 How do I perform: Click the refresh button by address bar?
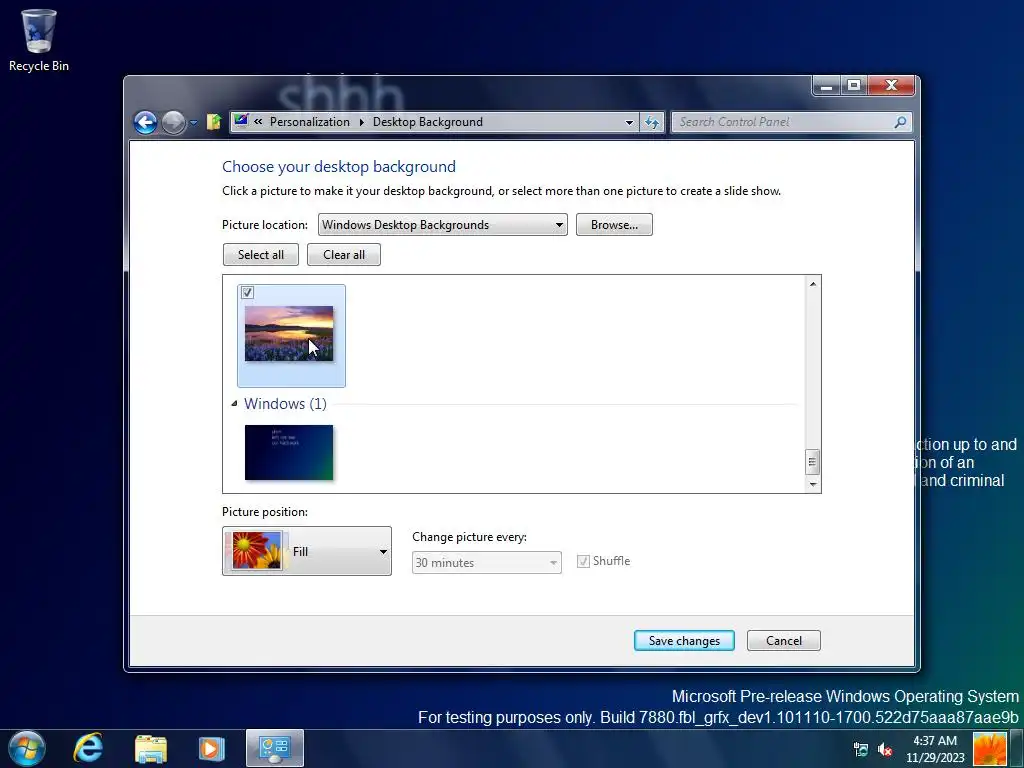point(652,122)
